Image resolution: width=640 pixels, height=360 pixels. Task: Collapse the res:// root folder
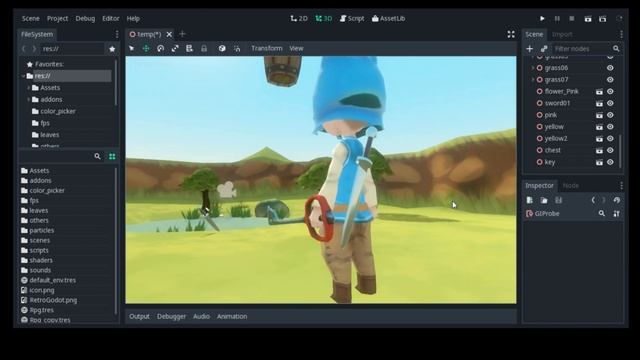pos(23,76)
